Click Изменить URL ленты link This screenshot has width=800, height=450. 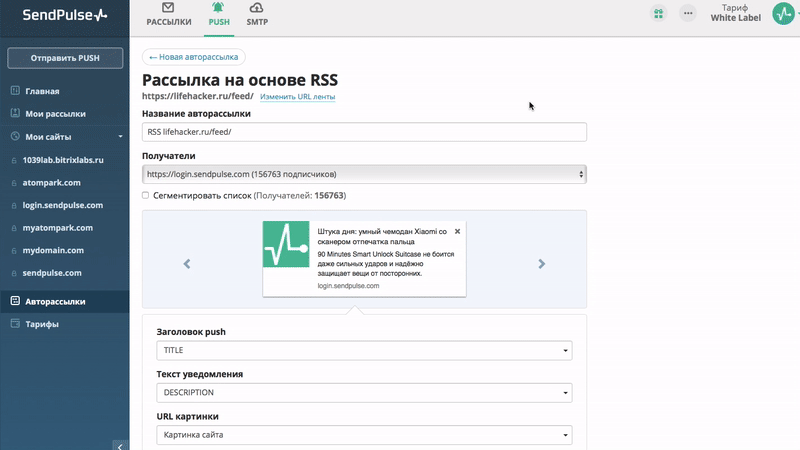(x=297, y=97)
